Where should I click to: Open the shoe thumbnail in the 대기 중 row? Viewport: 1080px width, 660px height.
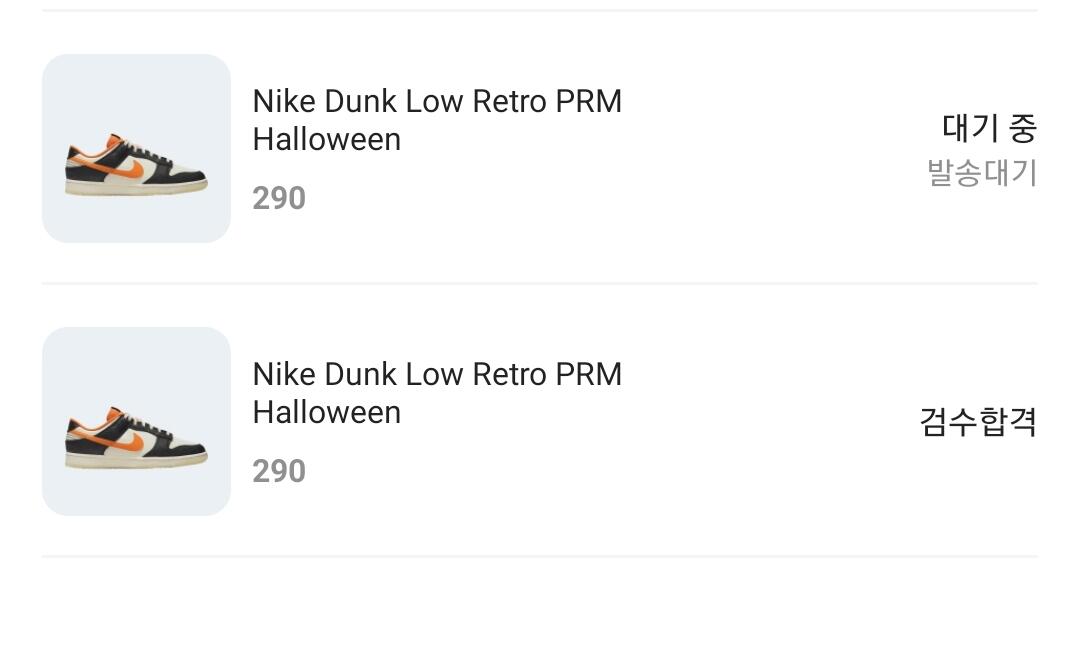pos(136,148)
